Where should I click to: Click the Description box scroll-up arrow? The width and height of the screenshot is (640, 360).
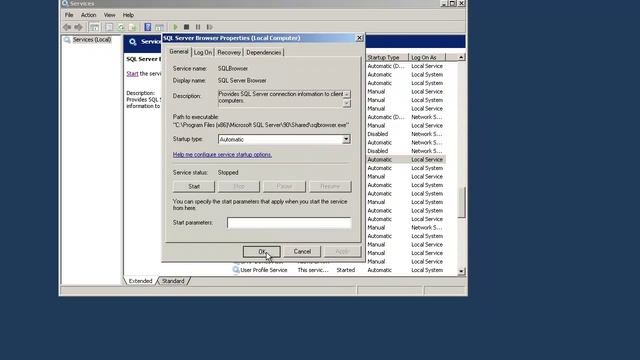tap(347, 94)
